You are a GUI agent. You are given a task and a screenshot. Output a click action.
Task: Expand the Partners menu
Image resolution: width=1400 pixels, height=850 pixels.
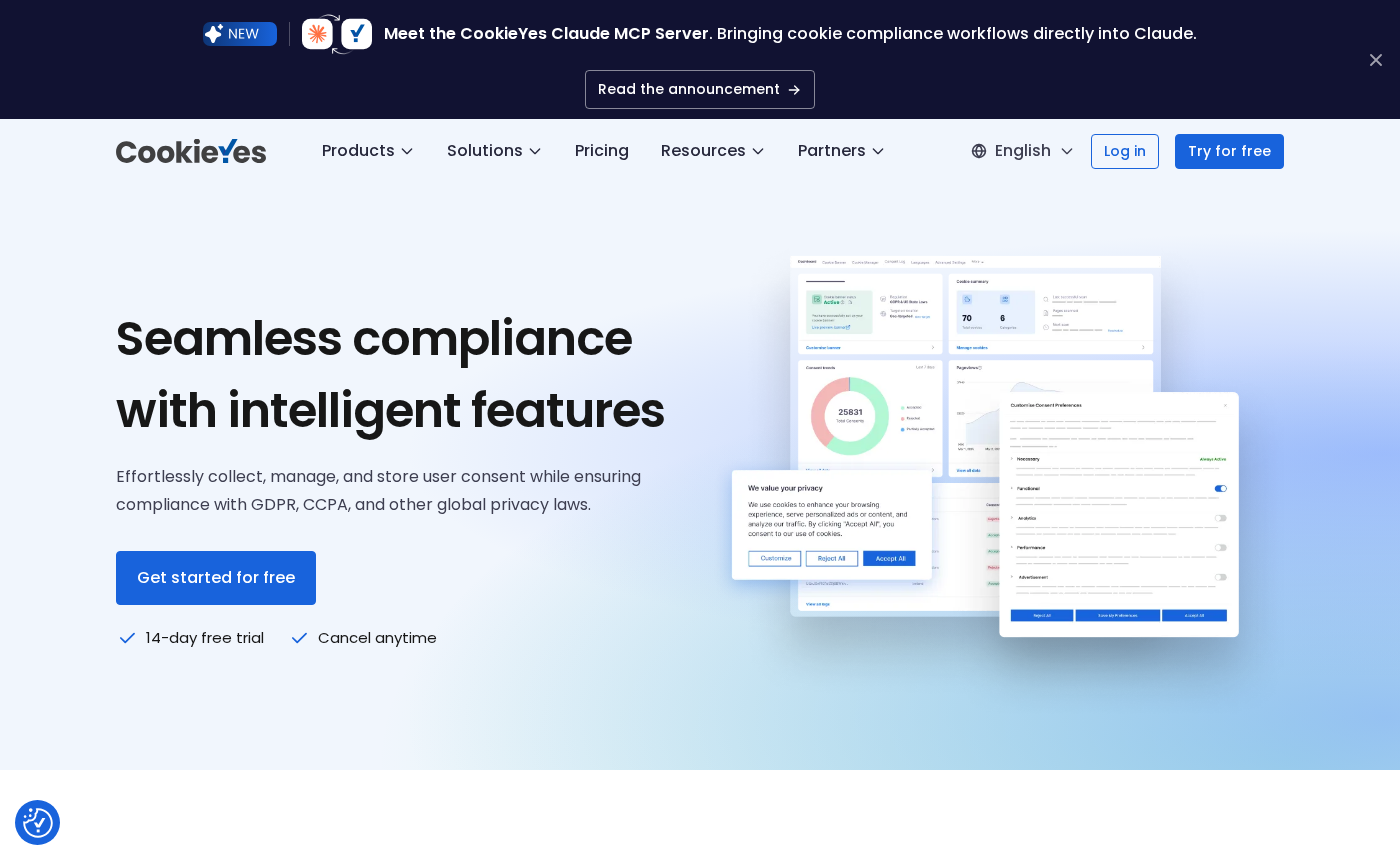(841, 151)
